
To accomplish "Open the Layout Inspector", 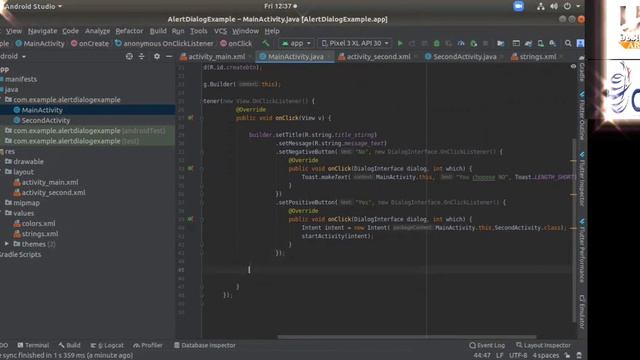I will click(543, 345).
